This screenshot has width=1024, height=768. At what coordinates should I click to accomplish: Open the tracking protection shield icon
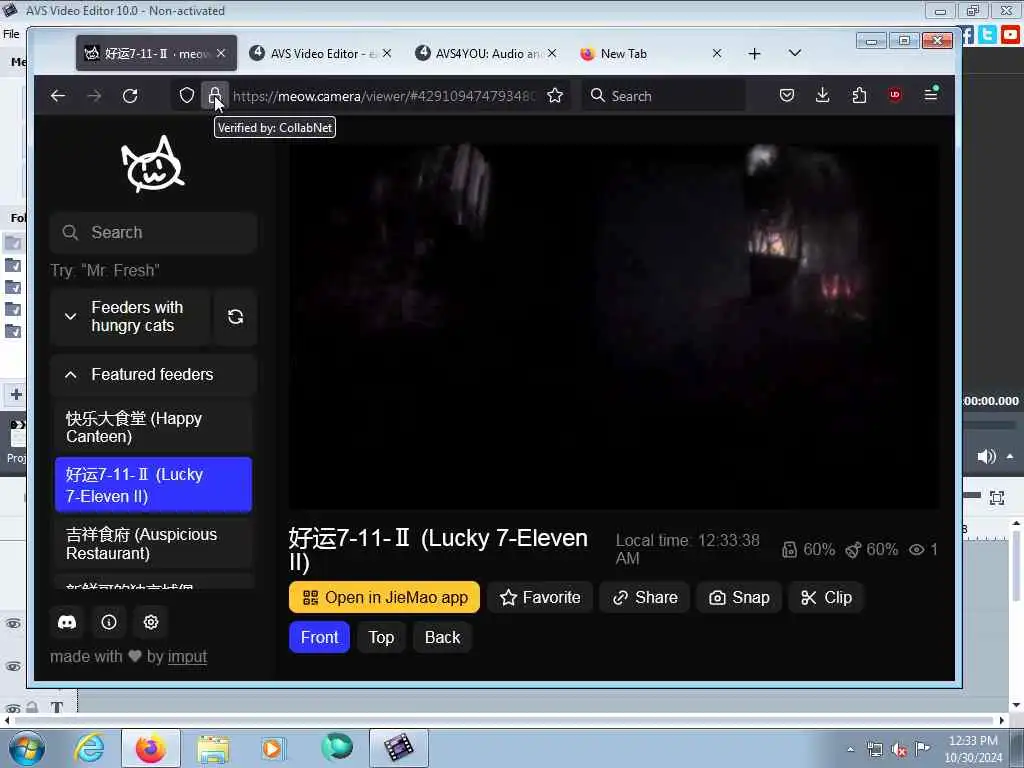pyautogui.click(x=187, y=96)
